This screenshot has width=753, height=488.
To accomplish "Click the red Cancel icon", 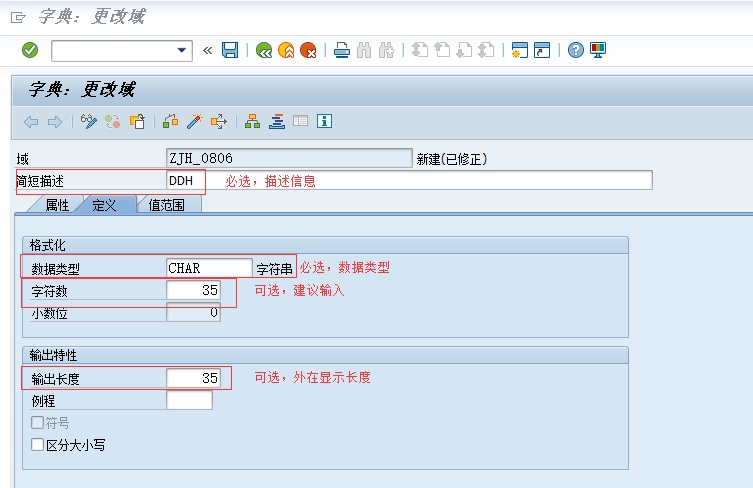I will [308, 50].
